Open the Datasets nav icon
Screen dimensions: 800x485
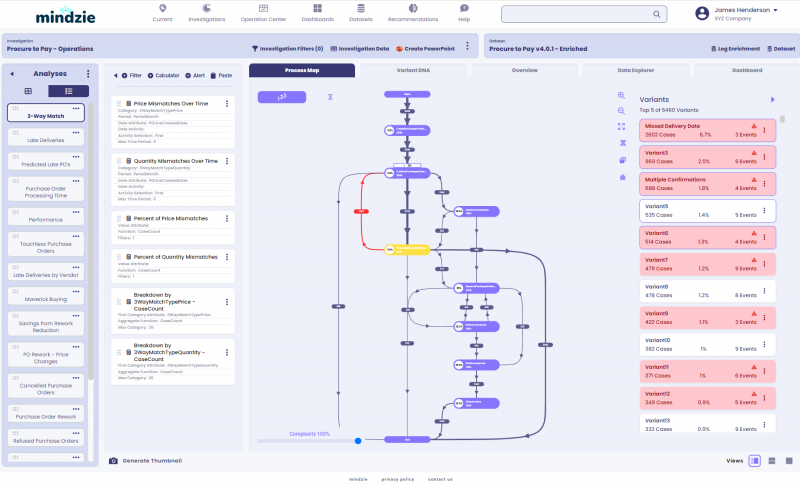tap(361, 8)
